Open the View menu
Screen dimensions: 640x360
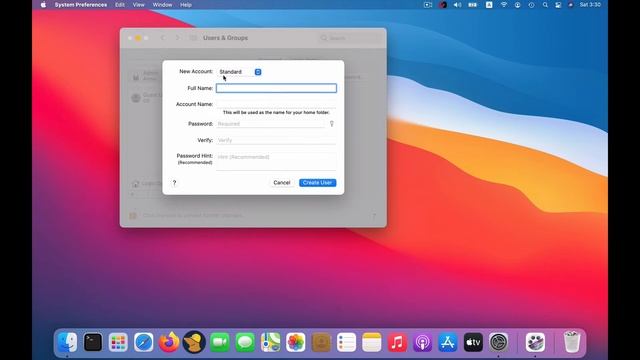[x=138, y=5]
